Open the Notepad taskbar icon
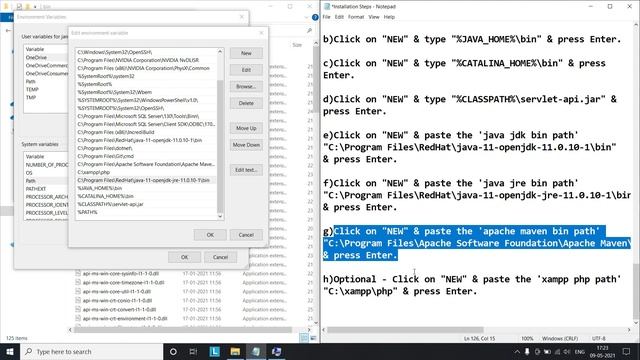640x360 pixels. 256,351
